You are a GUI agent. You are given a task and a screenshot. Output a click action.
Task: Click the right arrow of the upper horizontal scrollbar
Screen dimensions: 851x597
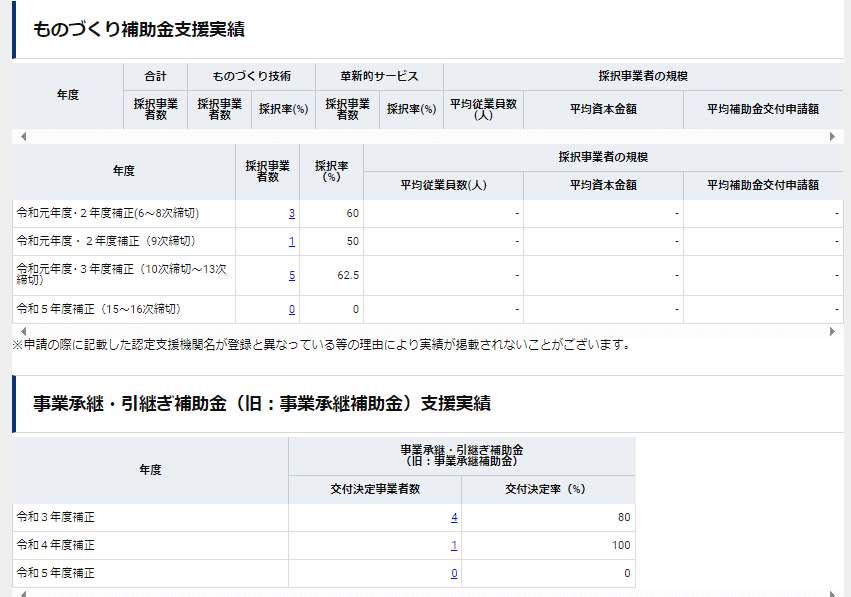pyautogui.click(x=833, y=135)
